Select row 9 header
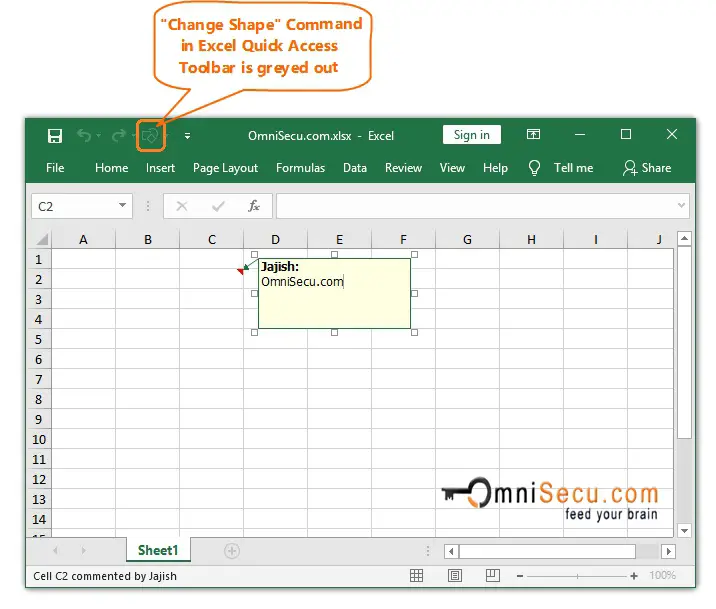716x609 pixels. 39,420
